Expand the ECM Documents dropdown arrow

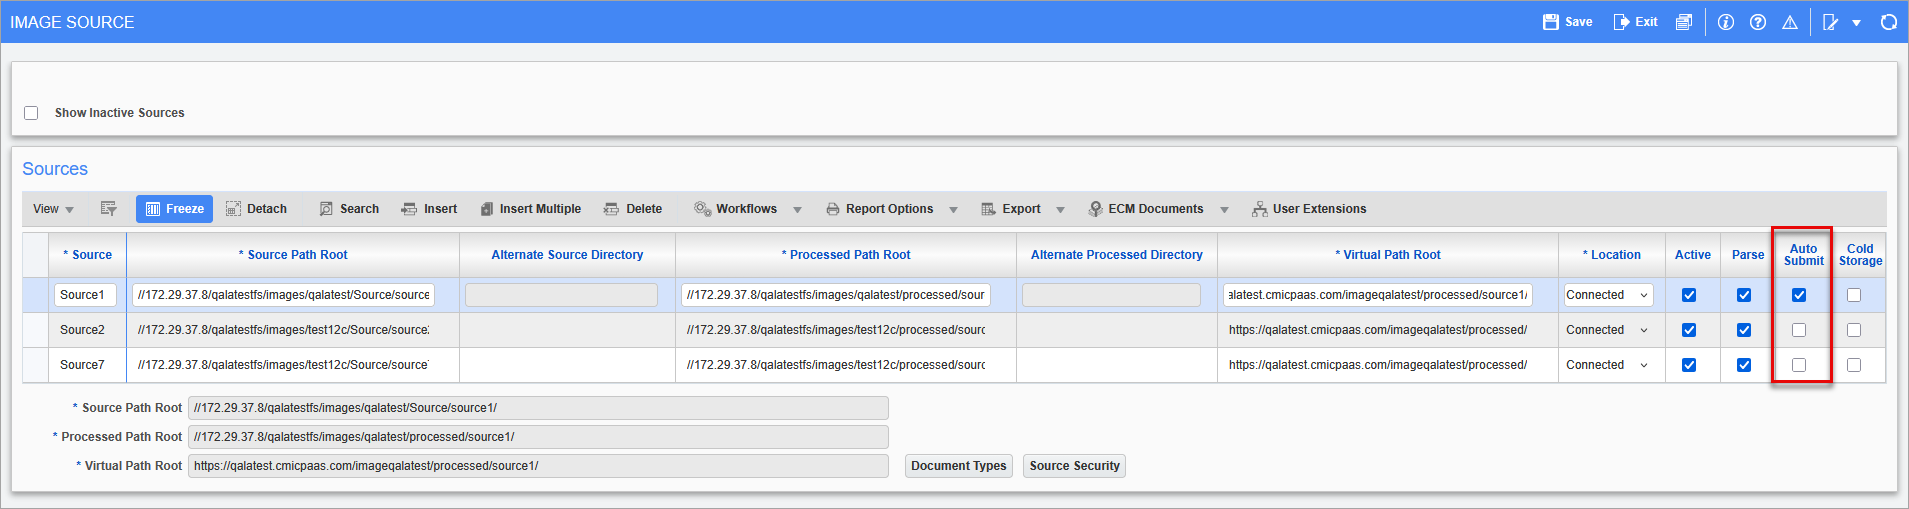click(1224, 210)
